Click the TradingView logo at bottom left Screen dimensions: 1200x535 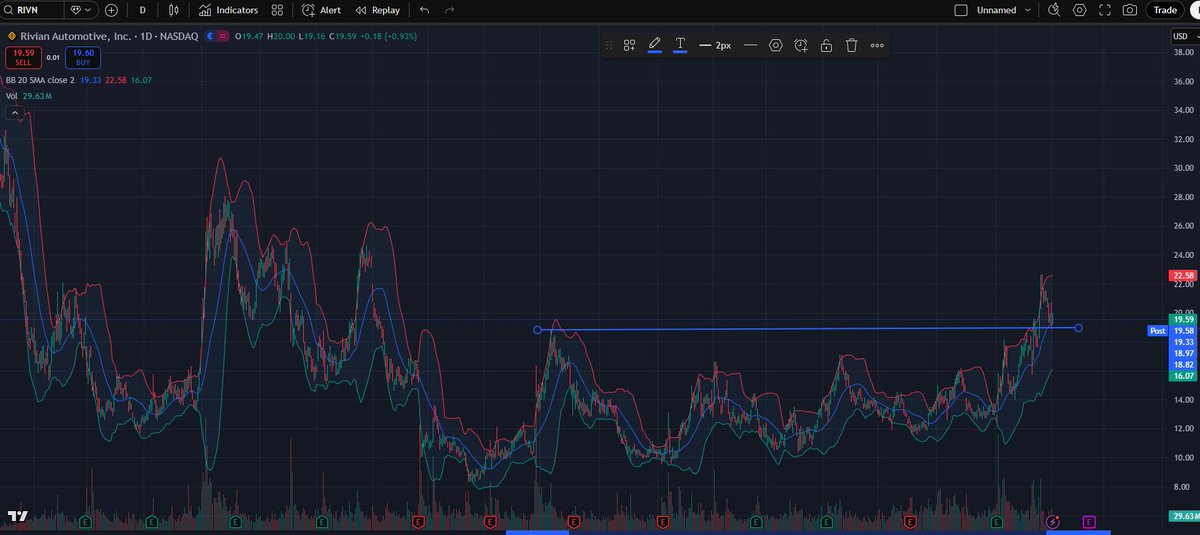pos(16,517)
